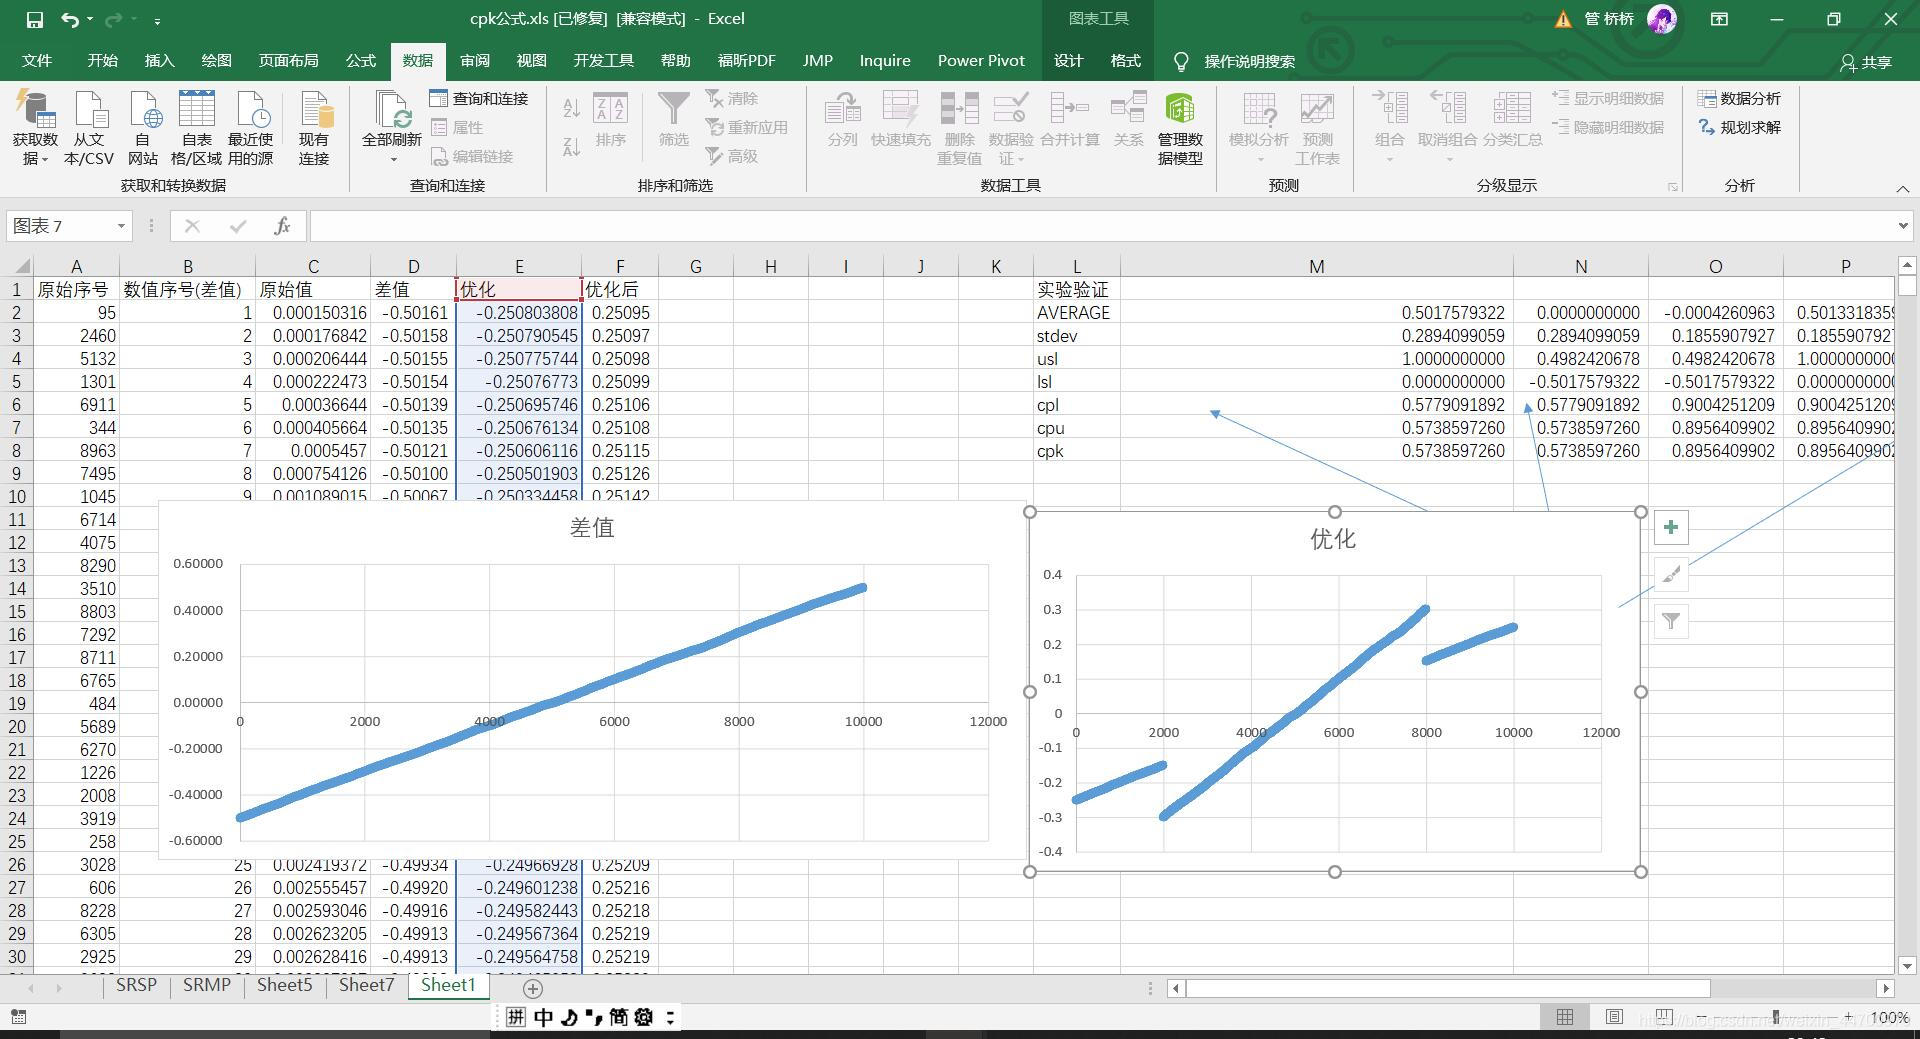Switch to the Power Pivot tab

[981, 61]
